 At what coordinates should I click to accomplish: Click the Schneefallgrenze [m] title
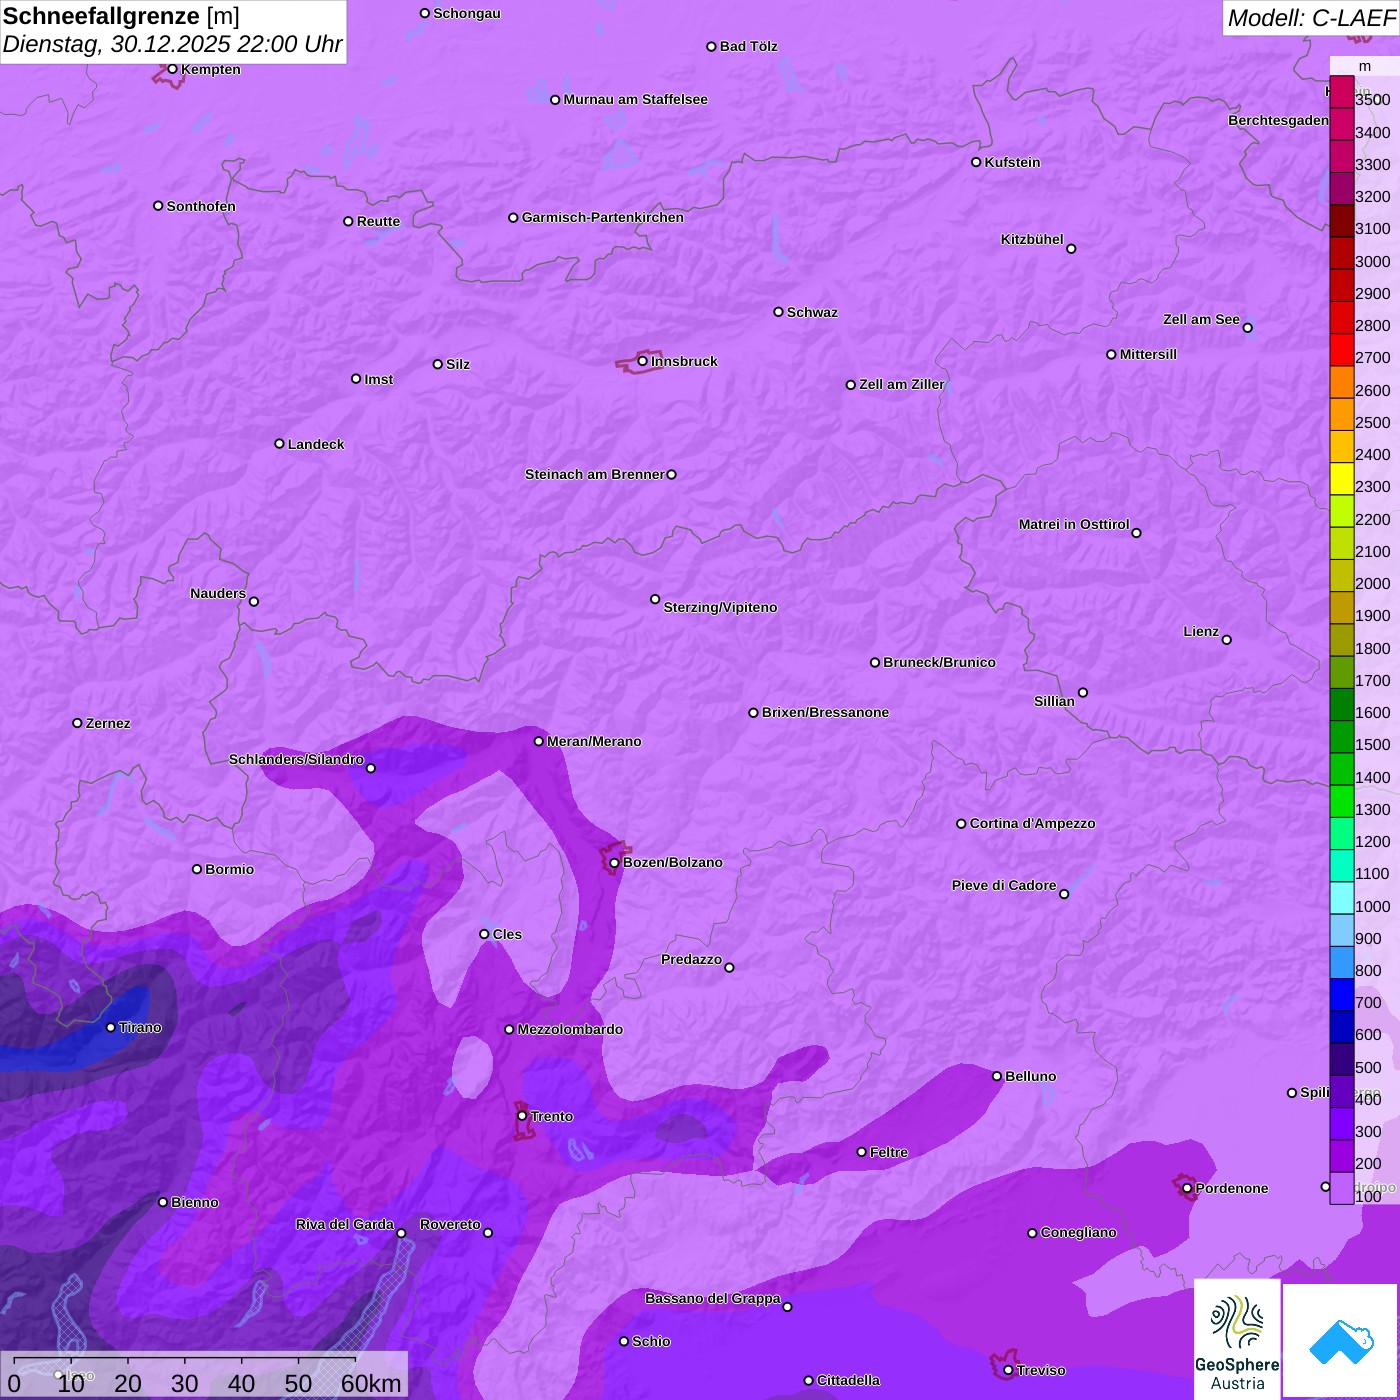coord(121,16)
